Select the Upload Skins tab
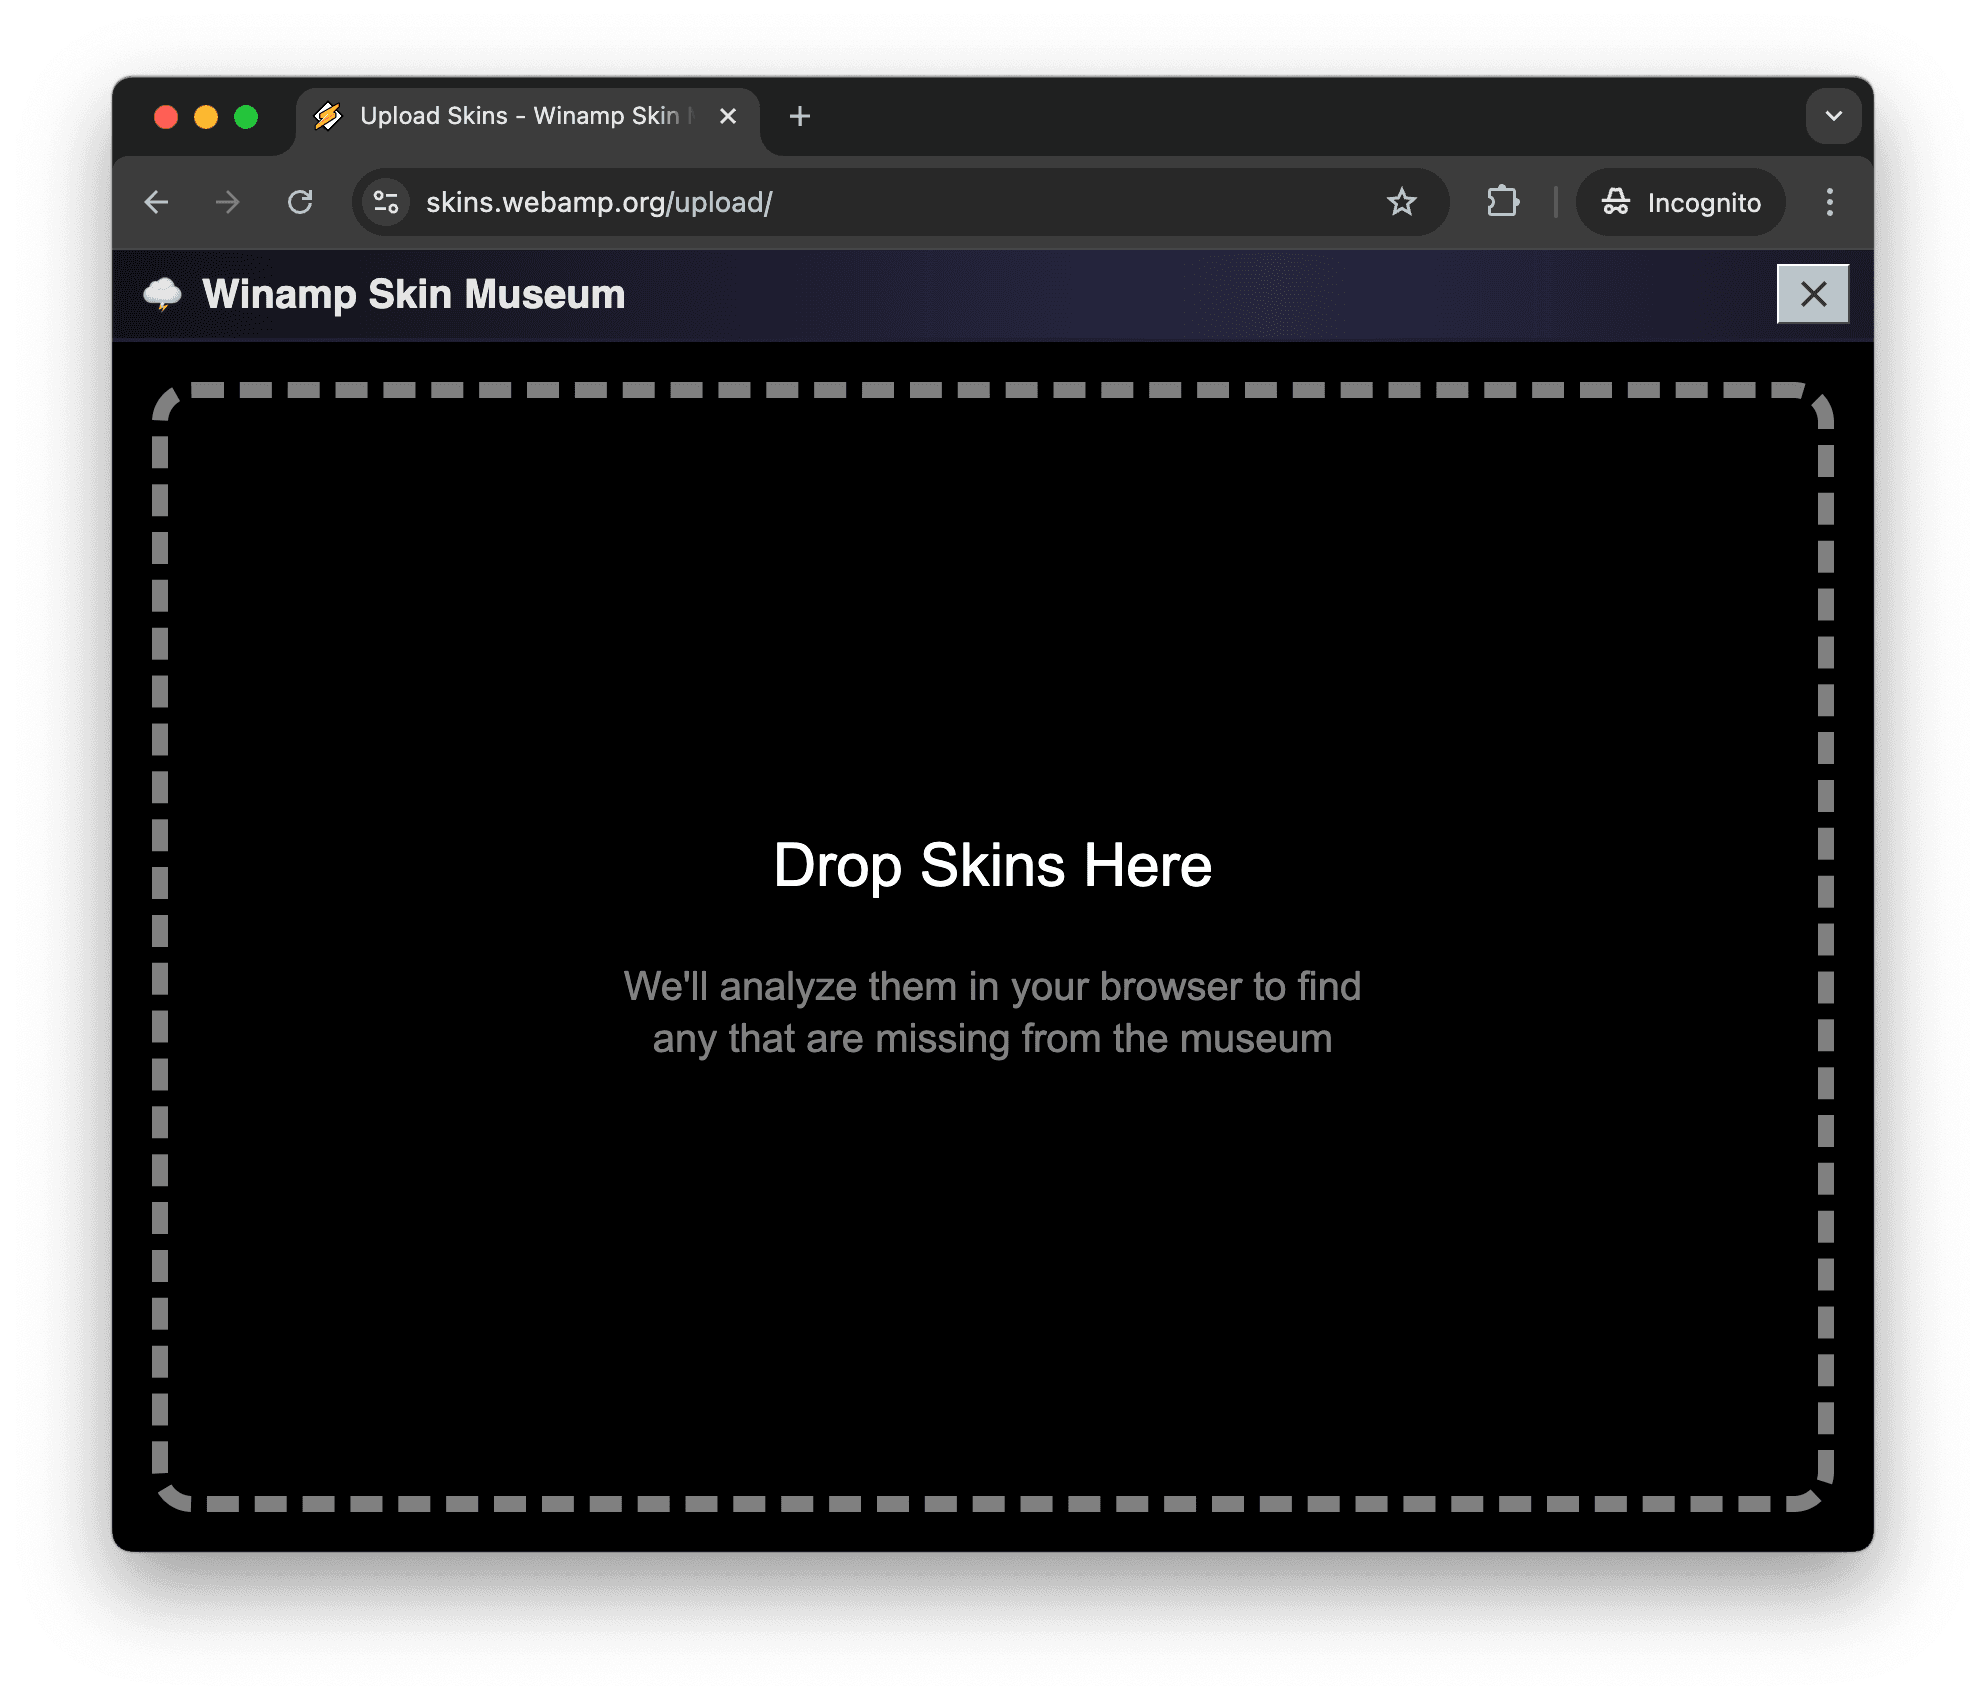This screenshot has width=1986, height=1700. click(518, 117)
